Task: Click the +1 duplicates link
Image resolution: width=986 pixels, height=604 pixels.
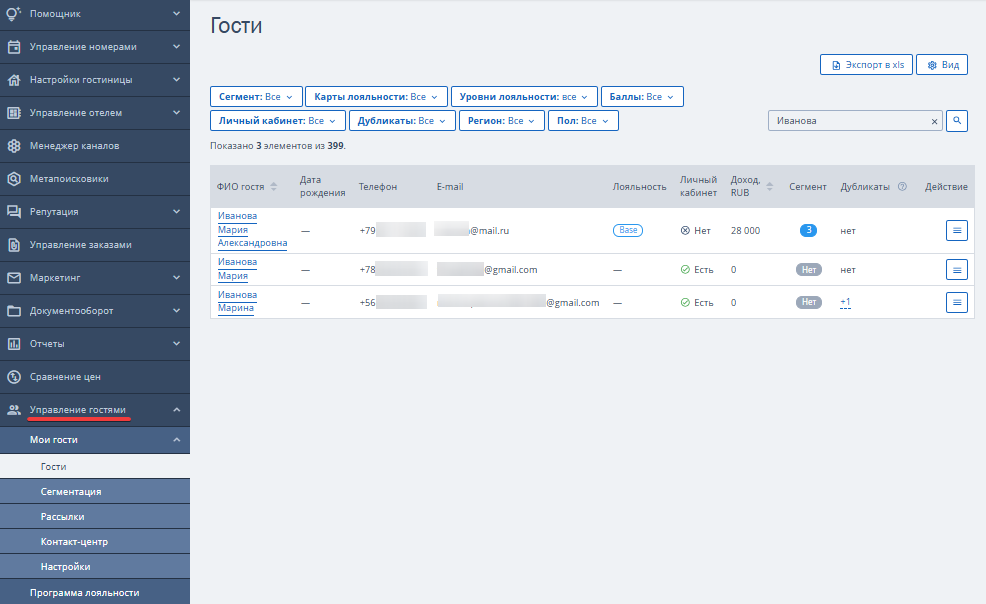Action: click(845, 302)
